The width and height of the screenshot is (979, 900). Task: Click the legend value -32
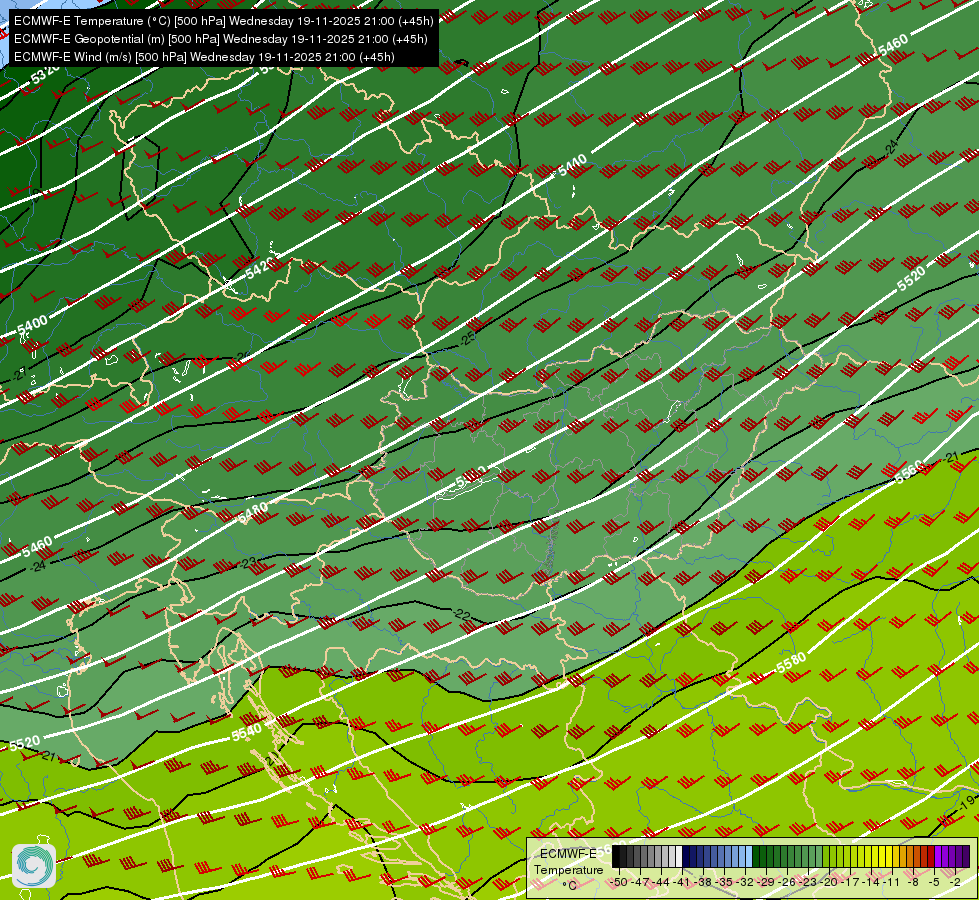pyautogui.click(x=745, y=883)
